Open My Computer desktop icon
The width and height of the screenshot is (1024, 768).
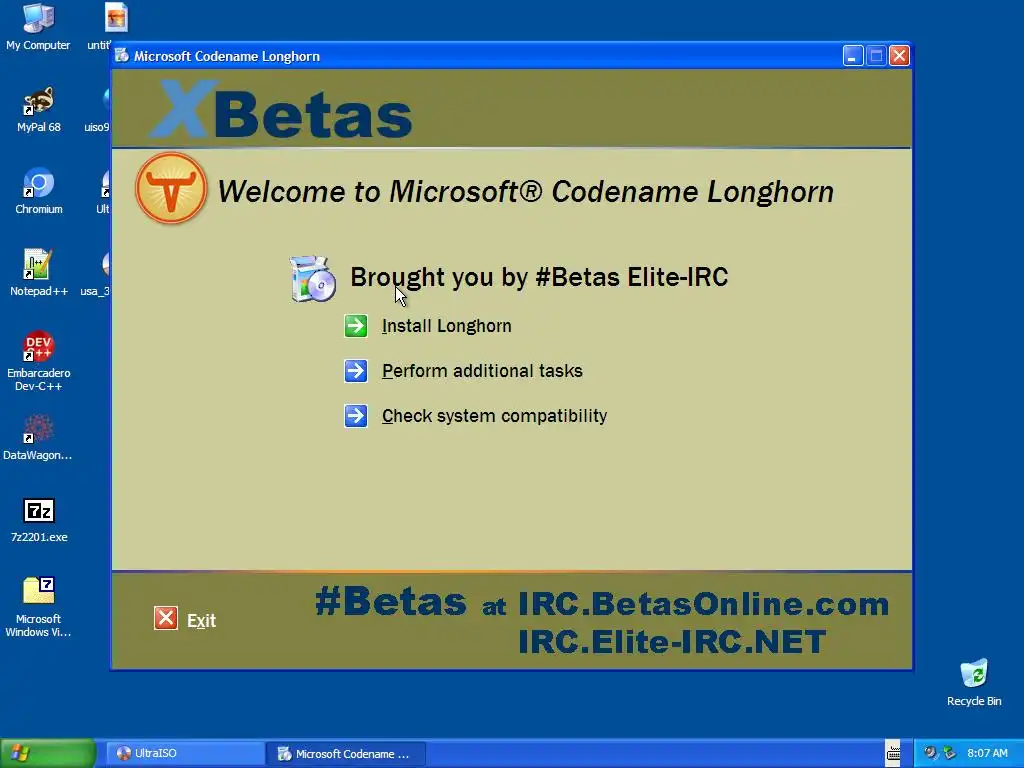[x=39, y=27]
